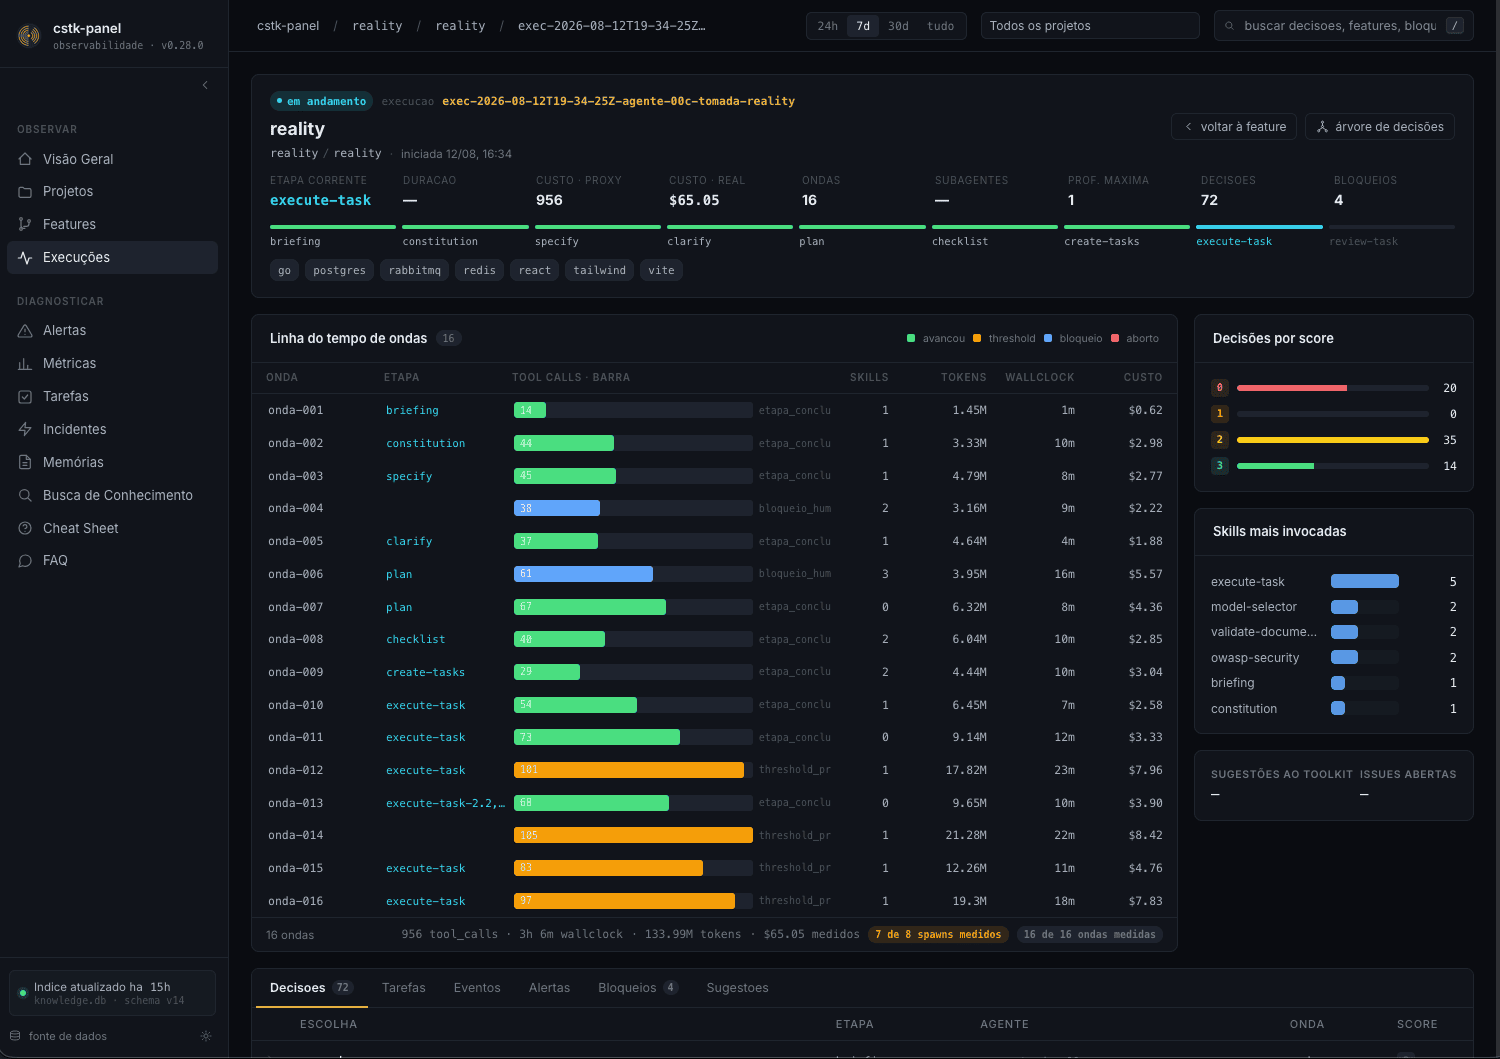Viewport: 1500px width, 1059px height.
Task: Switch to the Alertas tab
Action: point(549,988)
